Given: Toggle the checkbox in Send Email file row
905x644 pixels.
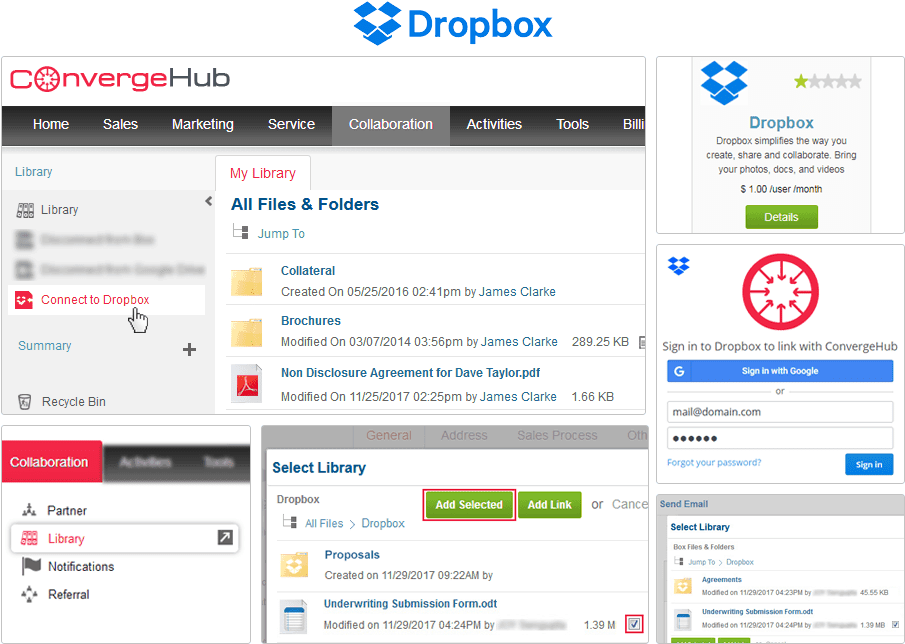Looking at the screenshot, I should pyautogui.click(x=895, y=624).
